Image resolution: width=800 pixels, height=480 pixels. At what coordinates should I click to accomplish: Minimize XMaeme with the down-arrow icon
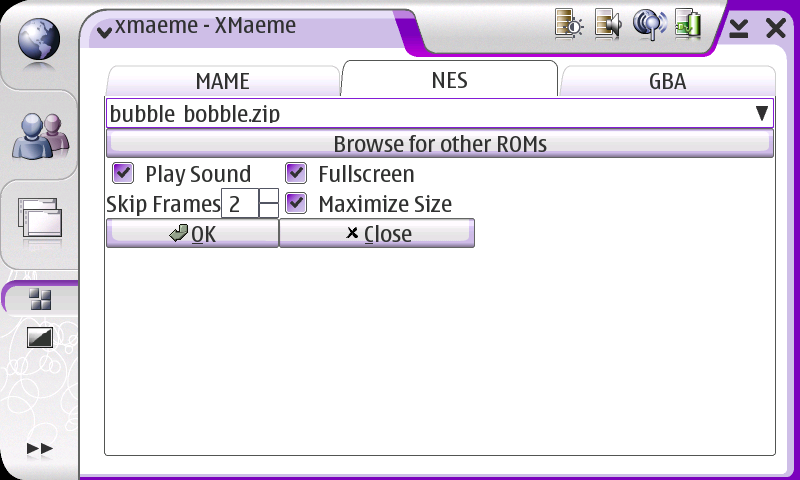738,29
